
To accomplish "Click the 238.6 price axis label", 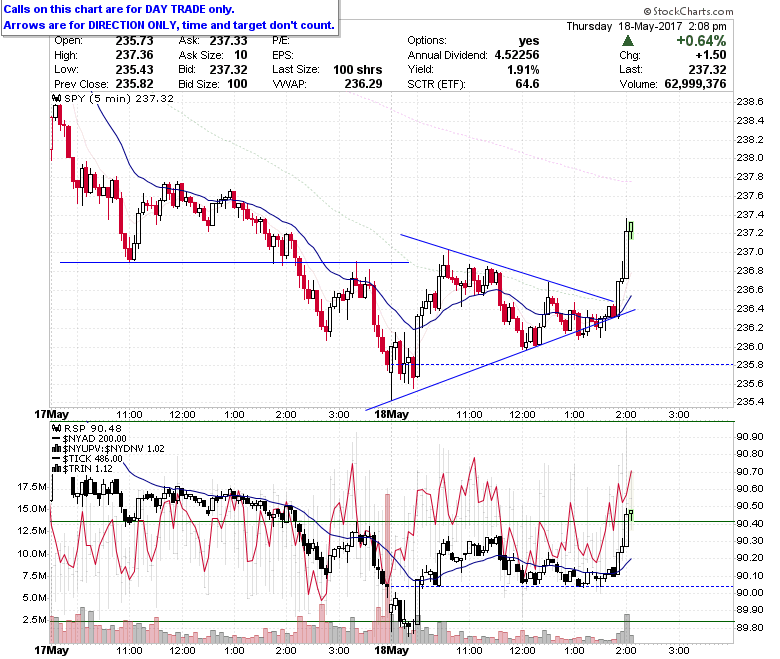I will (750, 101).
